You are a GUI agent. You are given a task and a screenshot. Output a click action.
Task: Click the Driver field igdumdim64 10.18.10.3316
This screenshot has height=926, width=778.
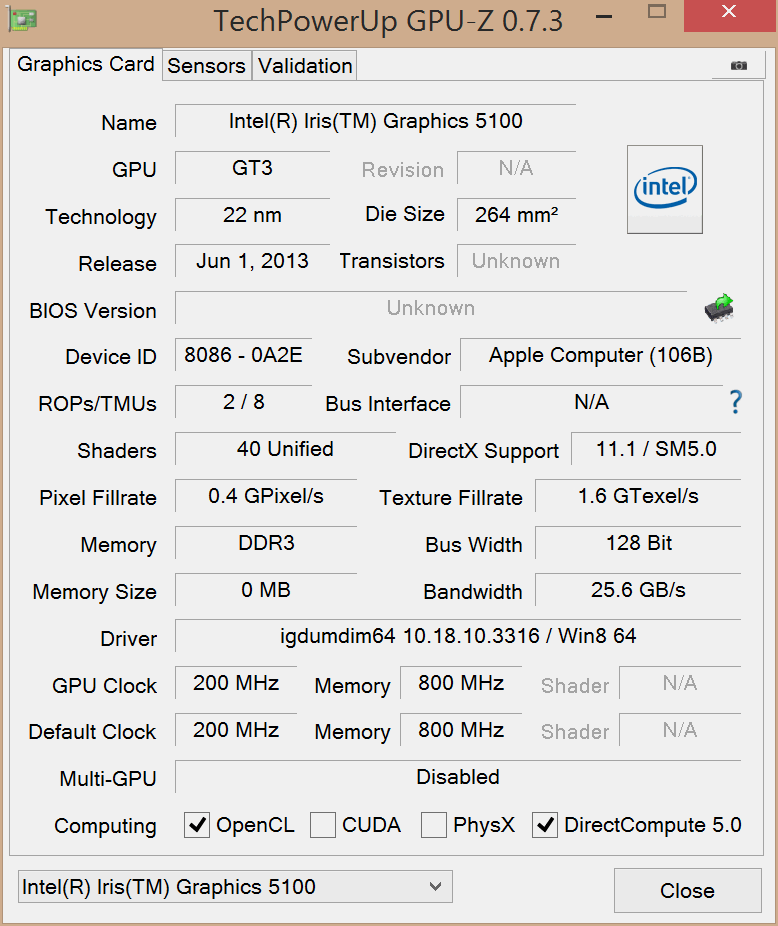click(x=458, y=636)
